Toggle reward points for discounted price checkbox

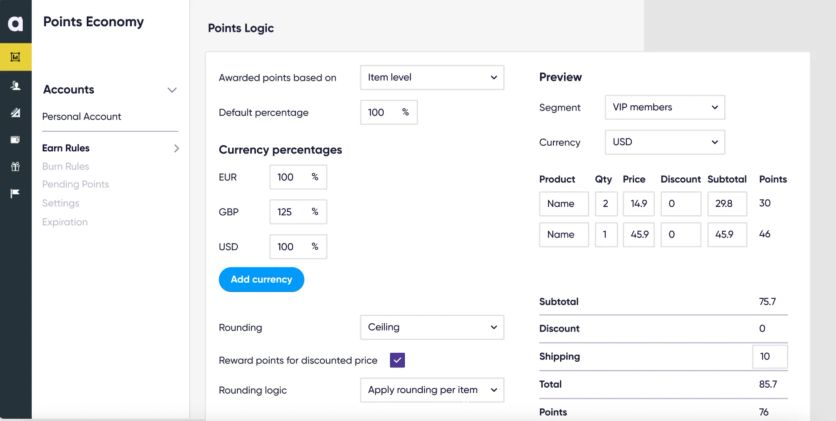[x=397, y=360]
